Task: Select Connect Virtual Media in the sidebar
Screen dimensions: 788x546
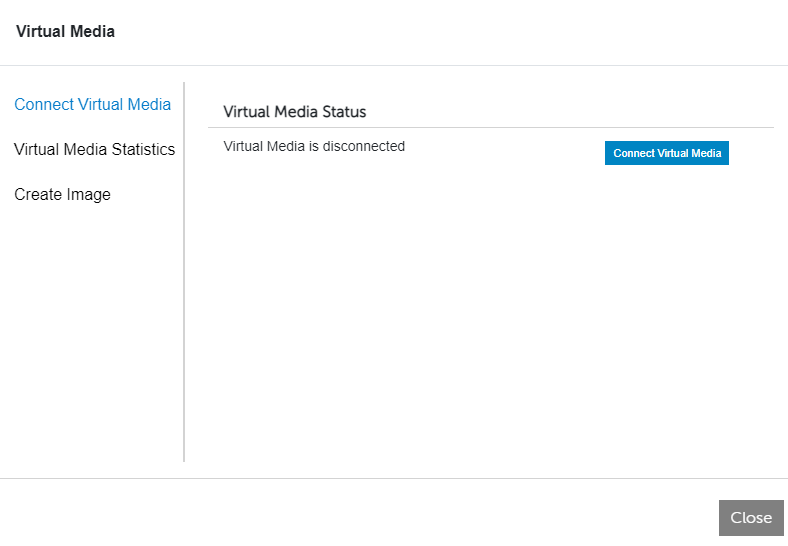Action: click(x=92, y=104)
